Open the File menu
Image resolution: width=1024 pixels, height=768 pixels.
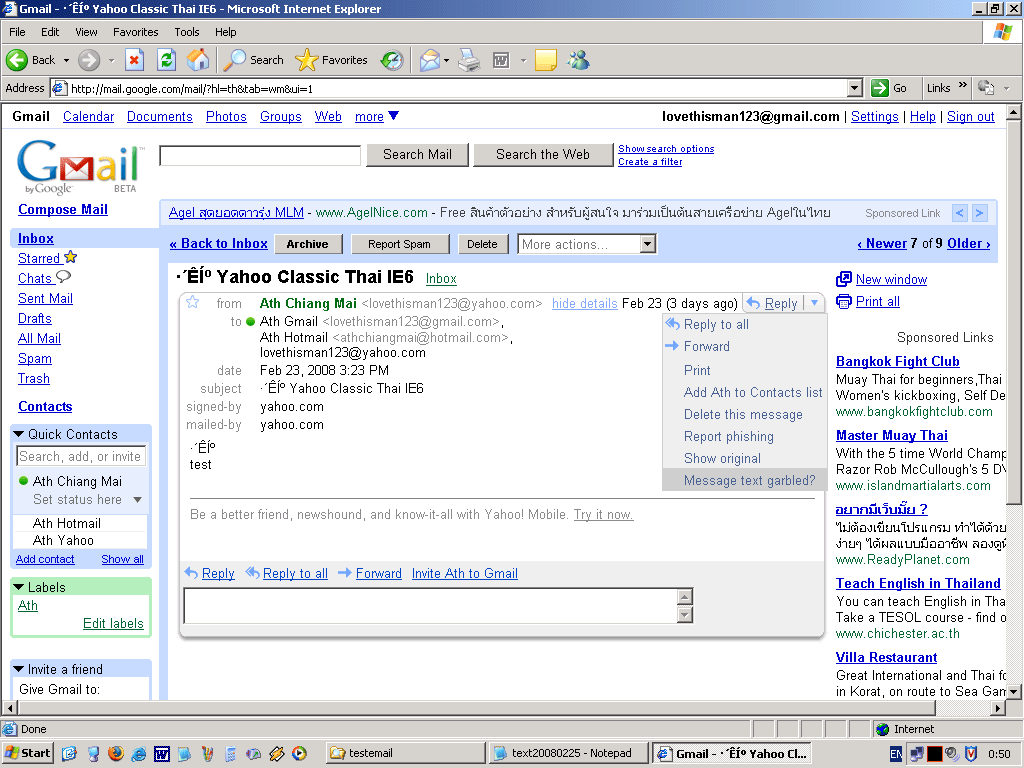point(17,32)
